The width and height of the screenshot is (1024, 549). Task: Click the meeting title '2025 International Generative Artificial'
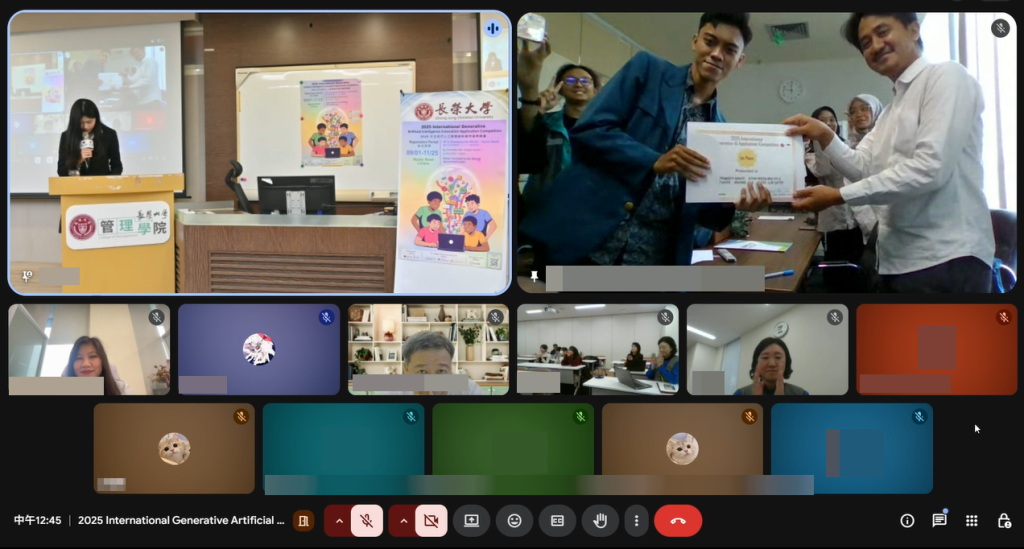coord(181,521)
